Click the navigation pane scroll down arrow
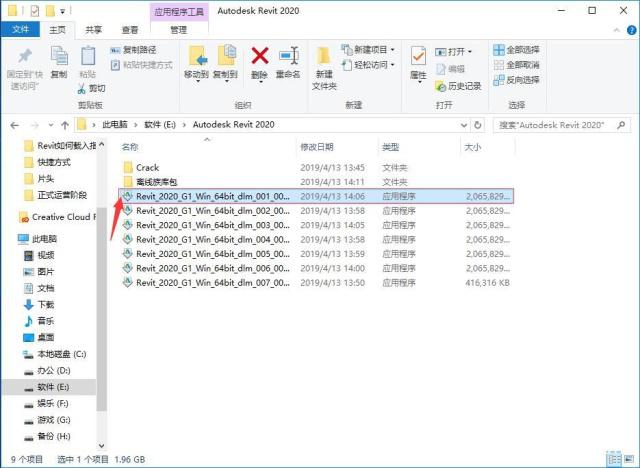 [102, 446]
